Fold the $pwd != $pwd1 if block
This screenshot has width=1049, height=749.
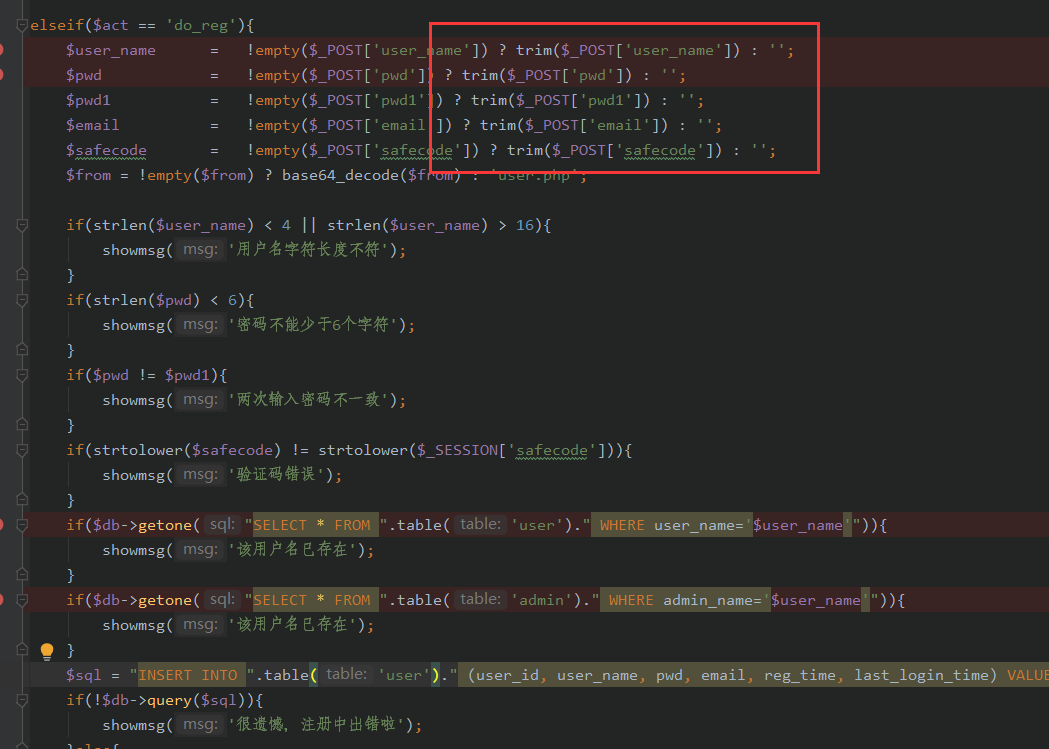(x=22, y=375)
